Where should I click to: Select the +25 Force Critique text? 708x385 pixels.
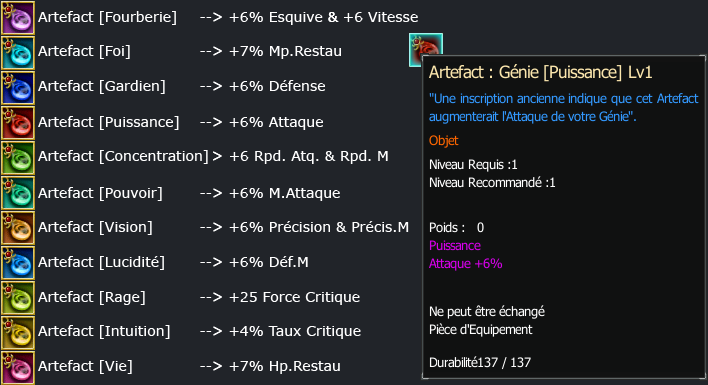pos(294,297)
